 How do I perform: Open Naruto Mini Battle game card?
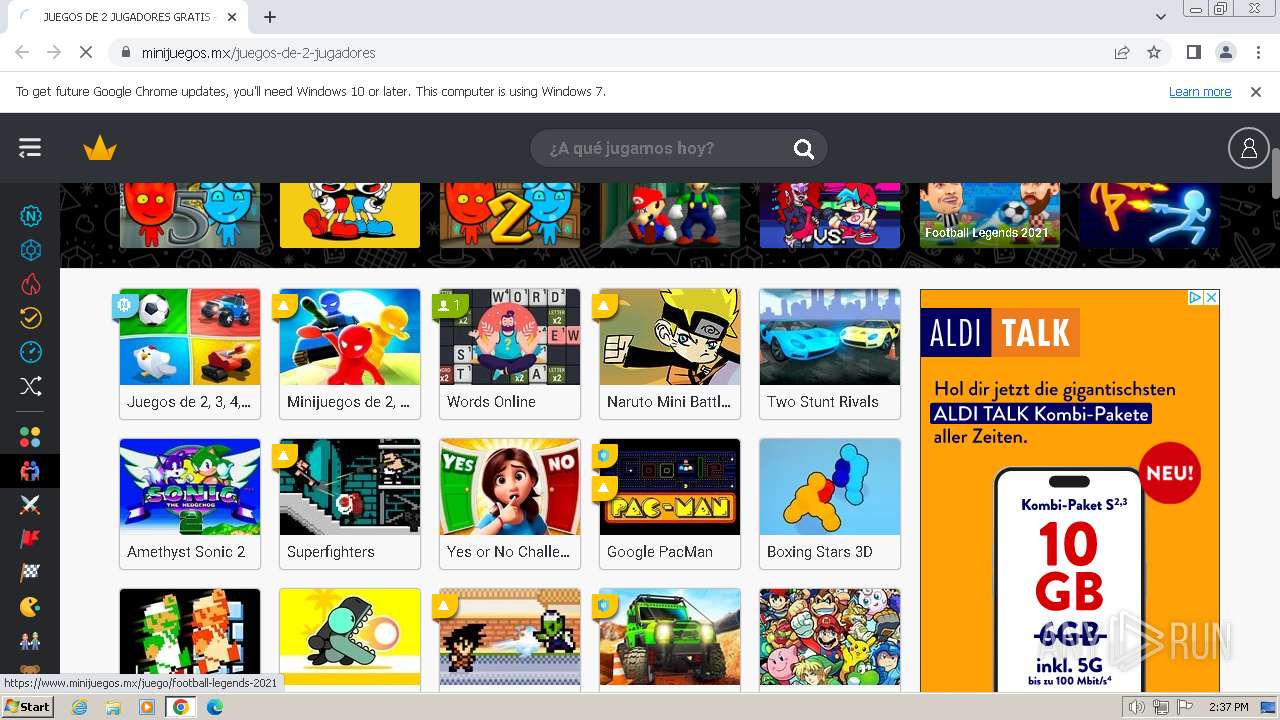670,354
